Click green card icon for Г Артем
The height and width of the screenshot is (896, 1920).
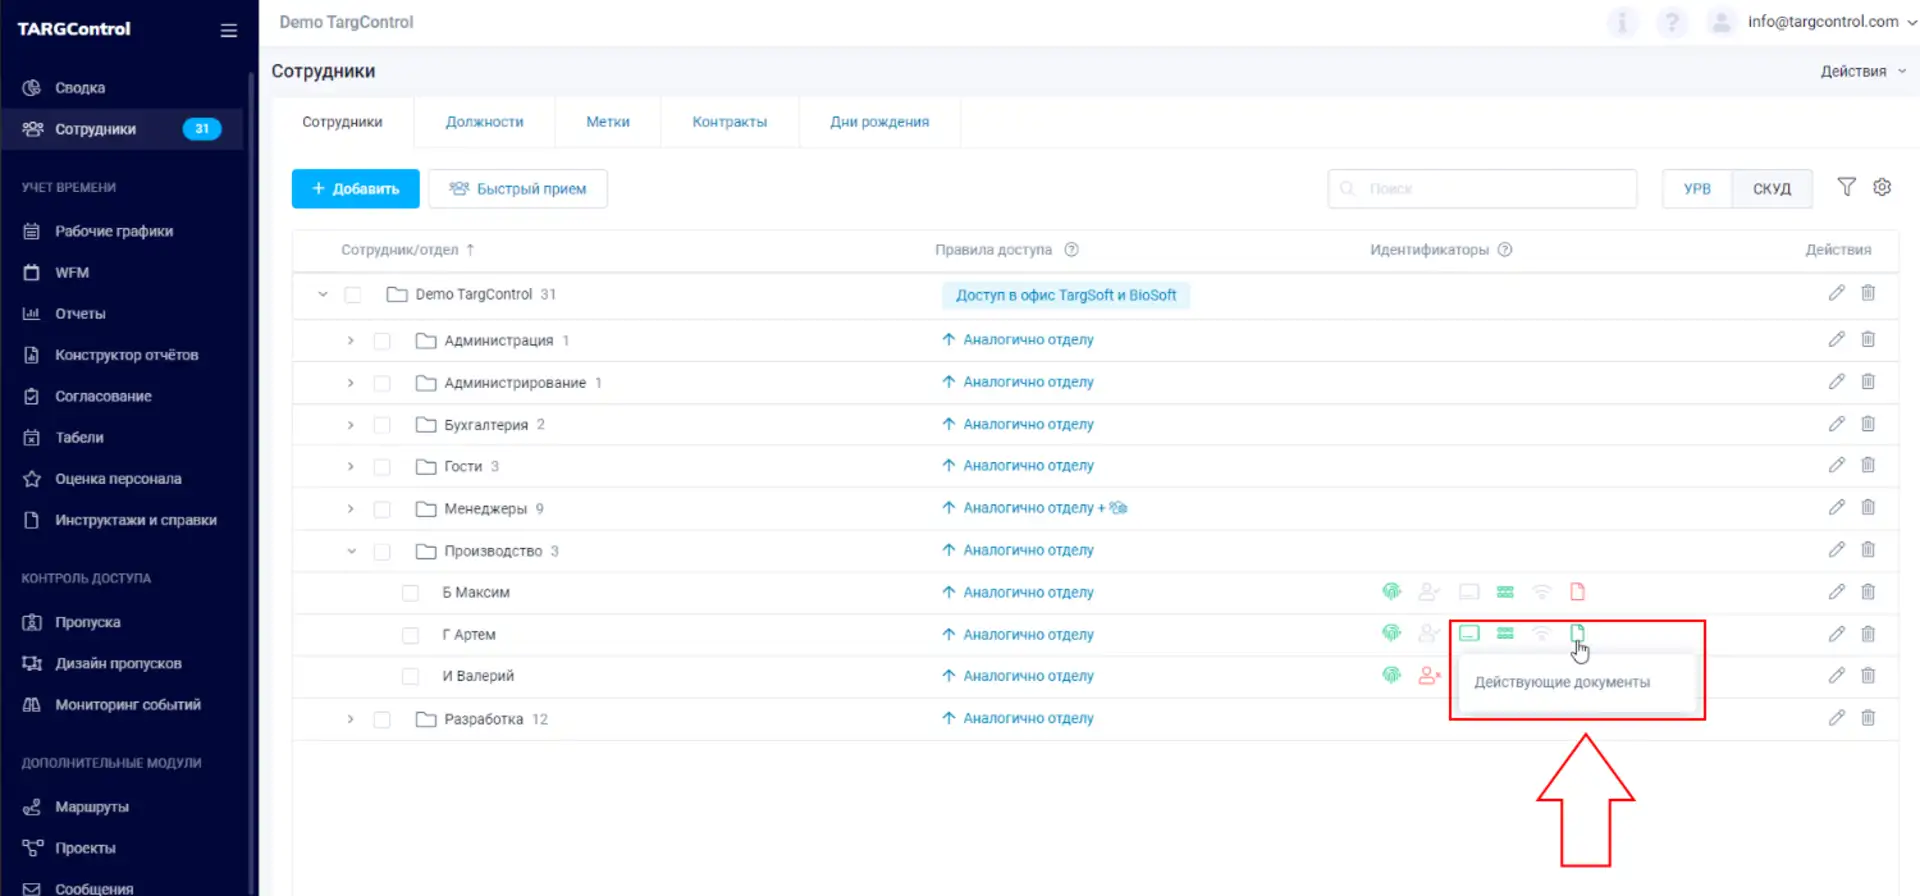point(1468,633)
